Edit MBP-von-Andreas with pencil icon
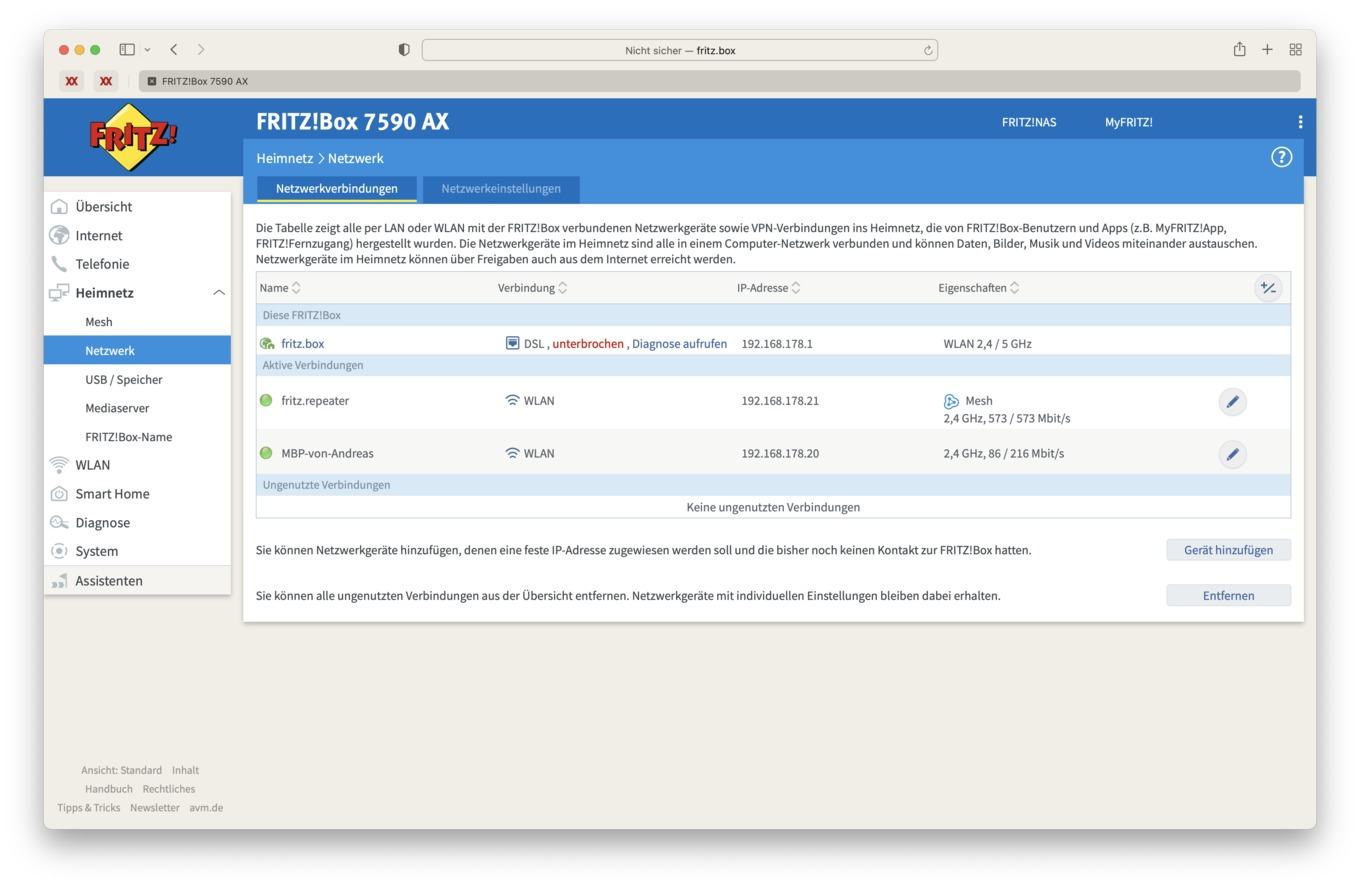 (1232, 455)
